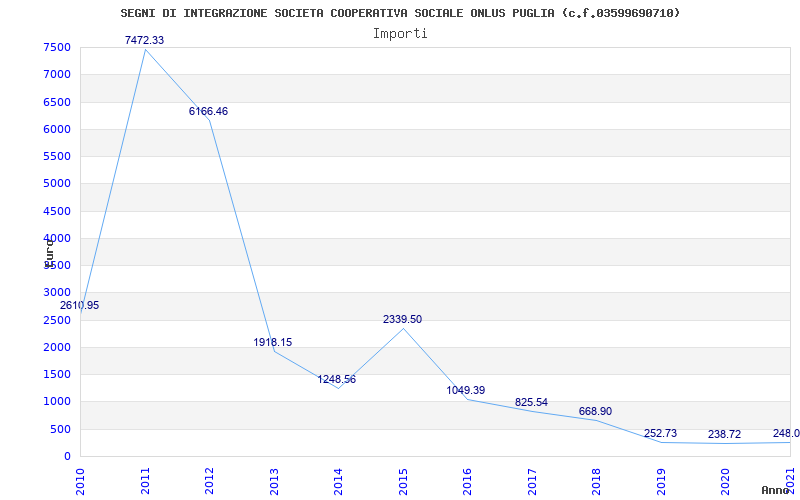Select the 1049.39 data label
The height and width of the screenshot is (500, 800).
466,390
